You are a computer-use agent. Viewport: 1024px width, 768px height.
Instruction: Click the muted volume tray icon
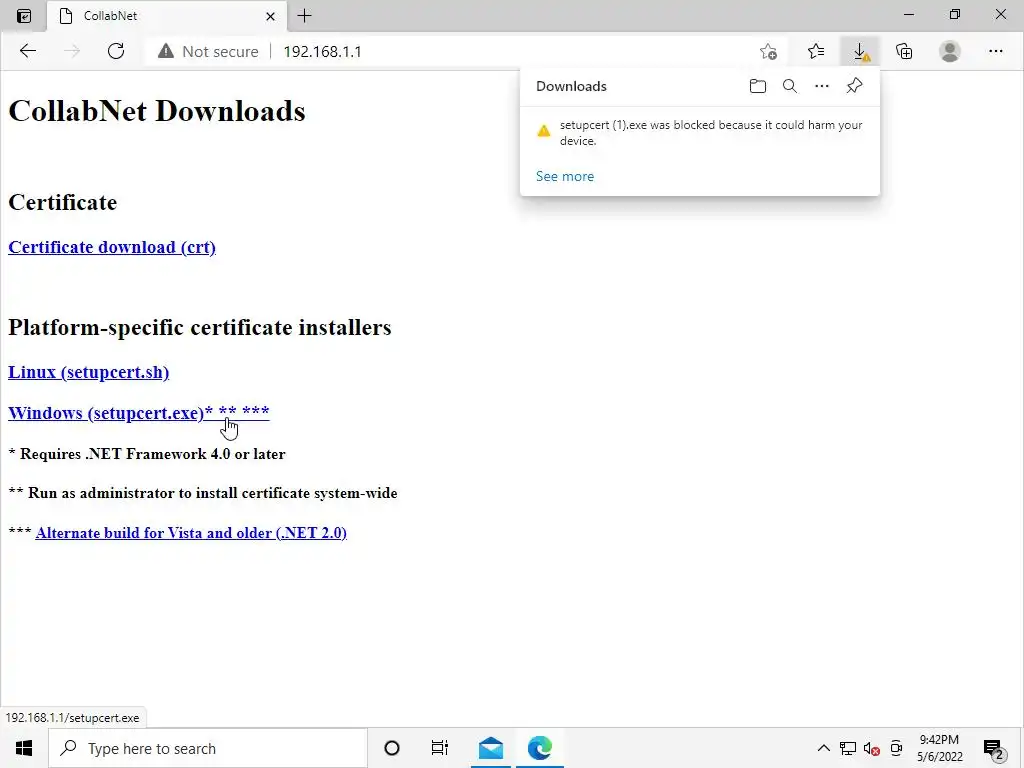point(871,748)
